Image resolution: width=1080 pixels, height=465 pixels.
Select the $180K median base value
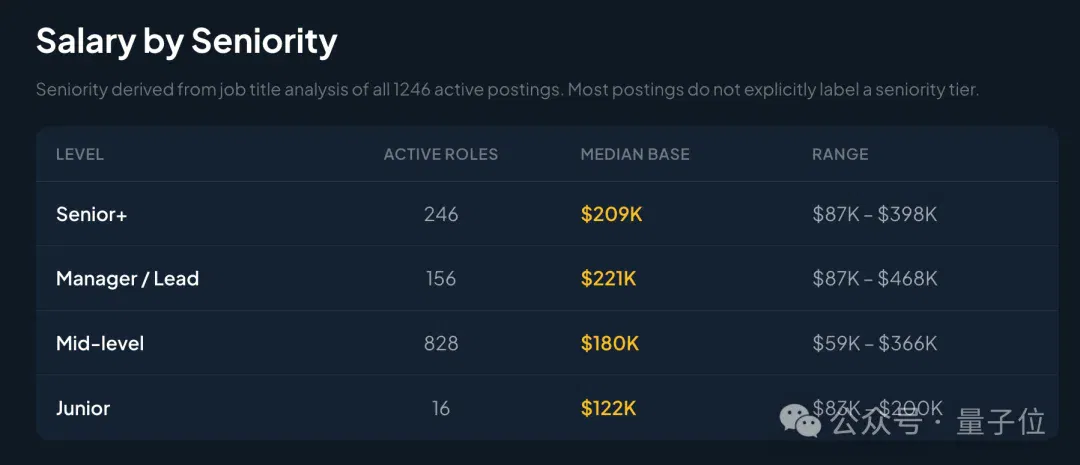(610, 343)
